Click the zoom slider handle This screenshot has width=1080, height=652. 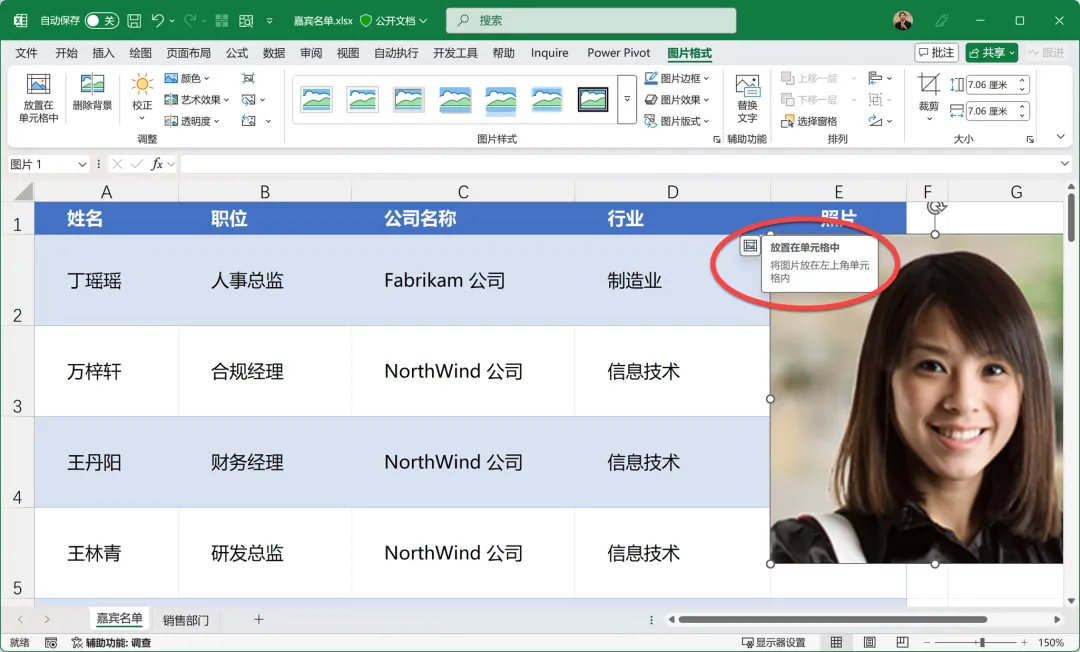tap(982, 642)
